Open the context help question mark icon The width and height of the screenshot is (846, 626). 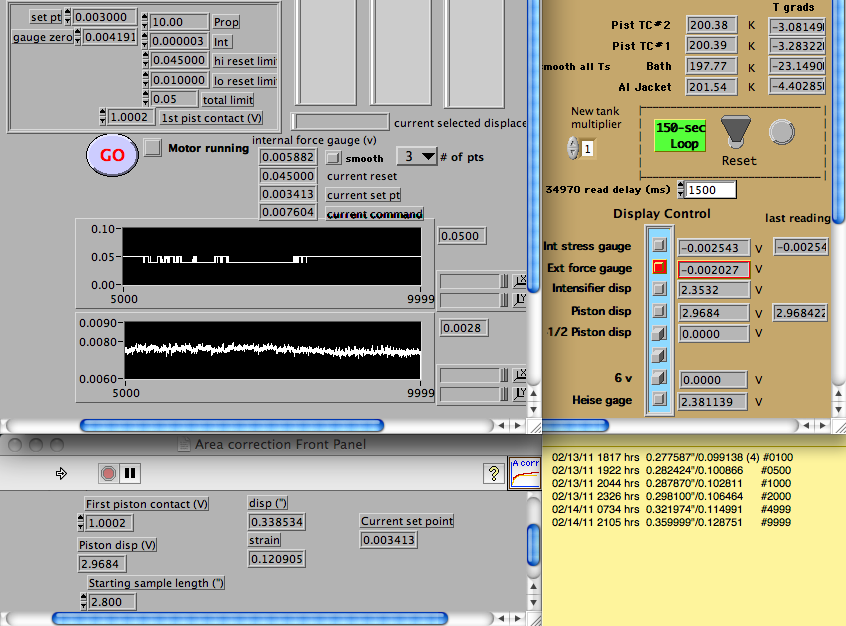[491, 473]
